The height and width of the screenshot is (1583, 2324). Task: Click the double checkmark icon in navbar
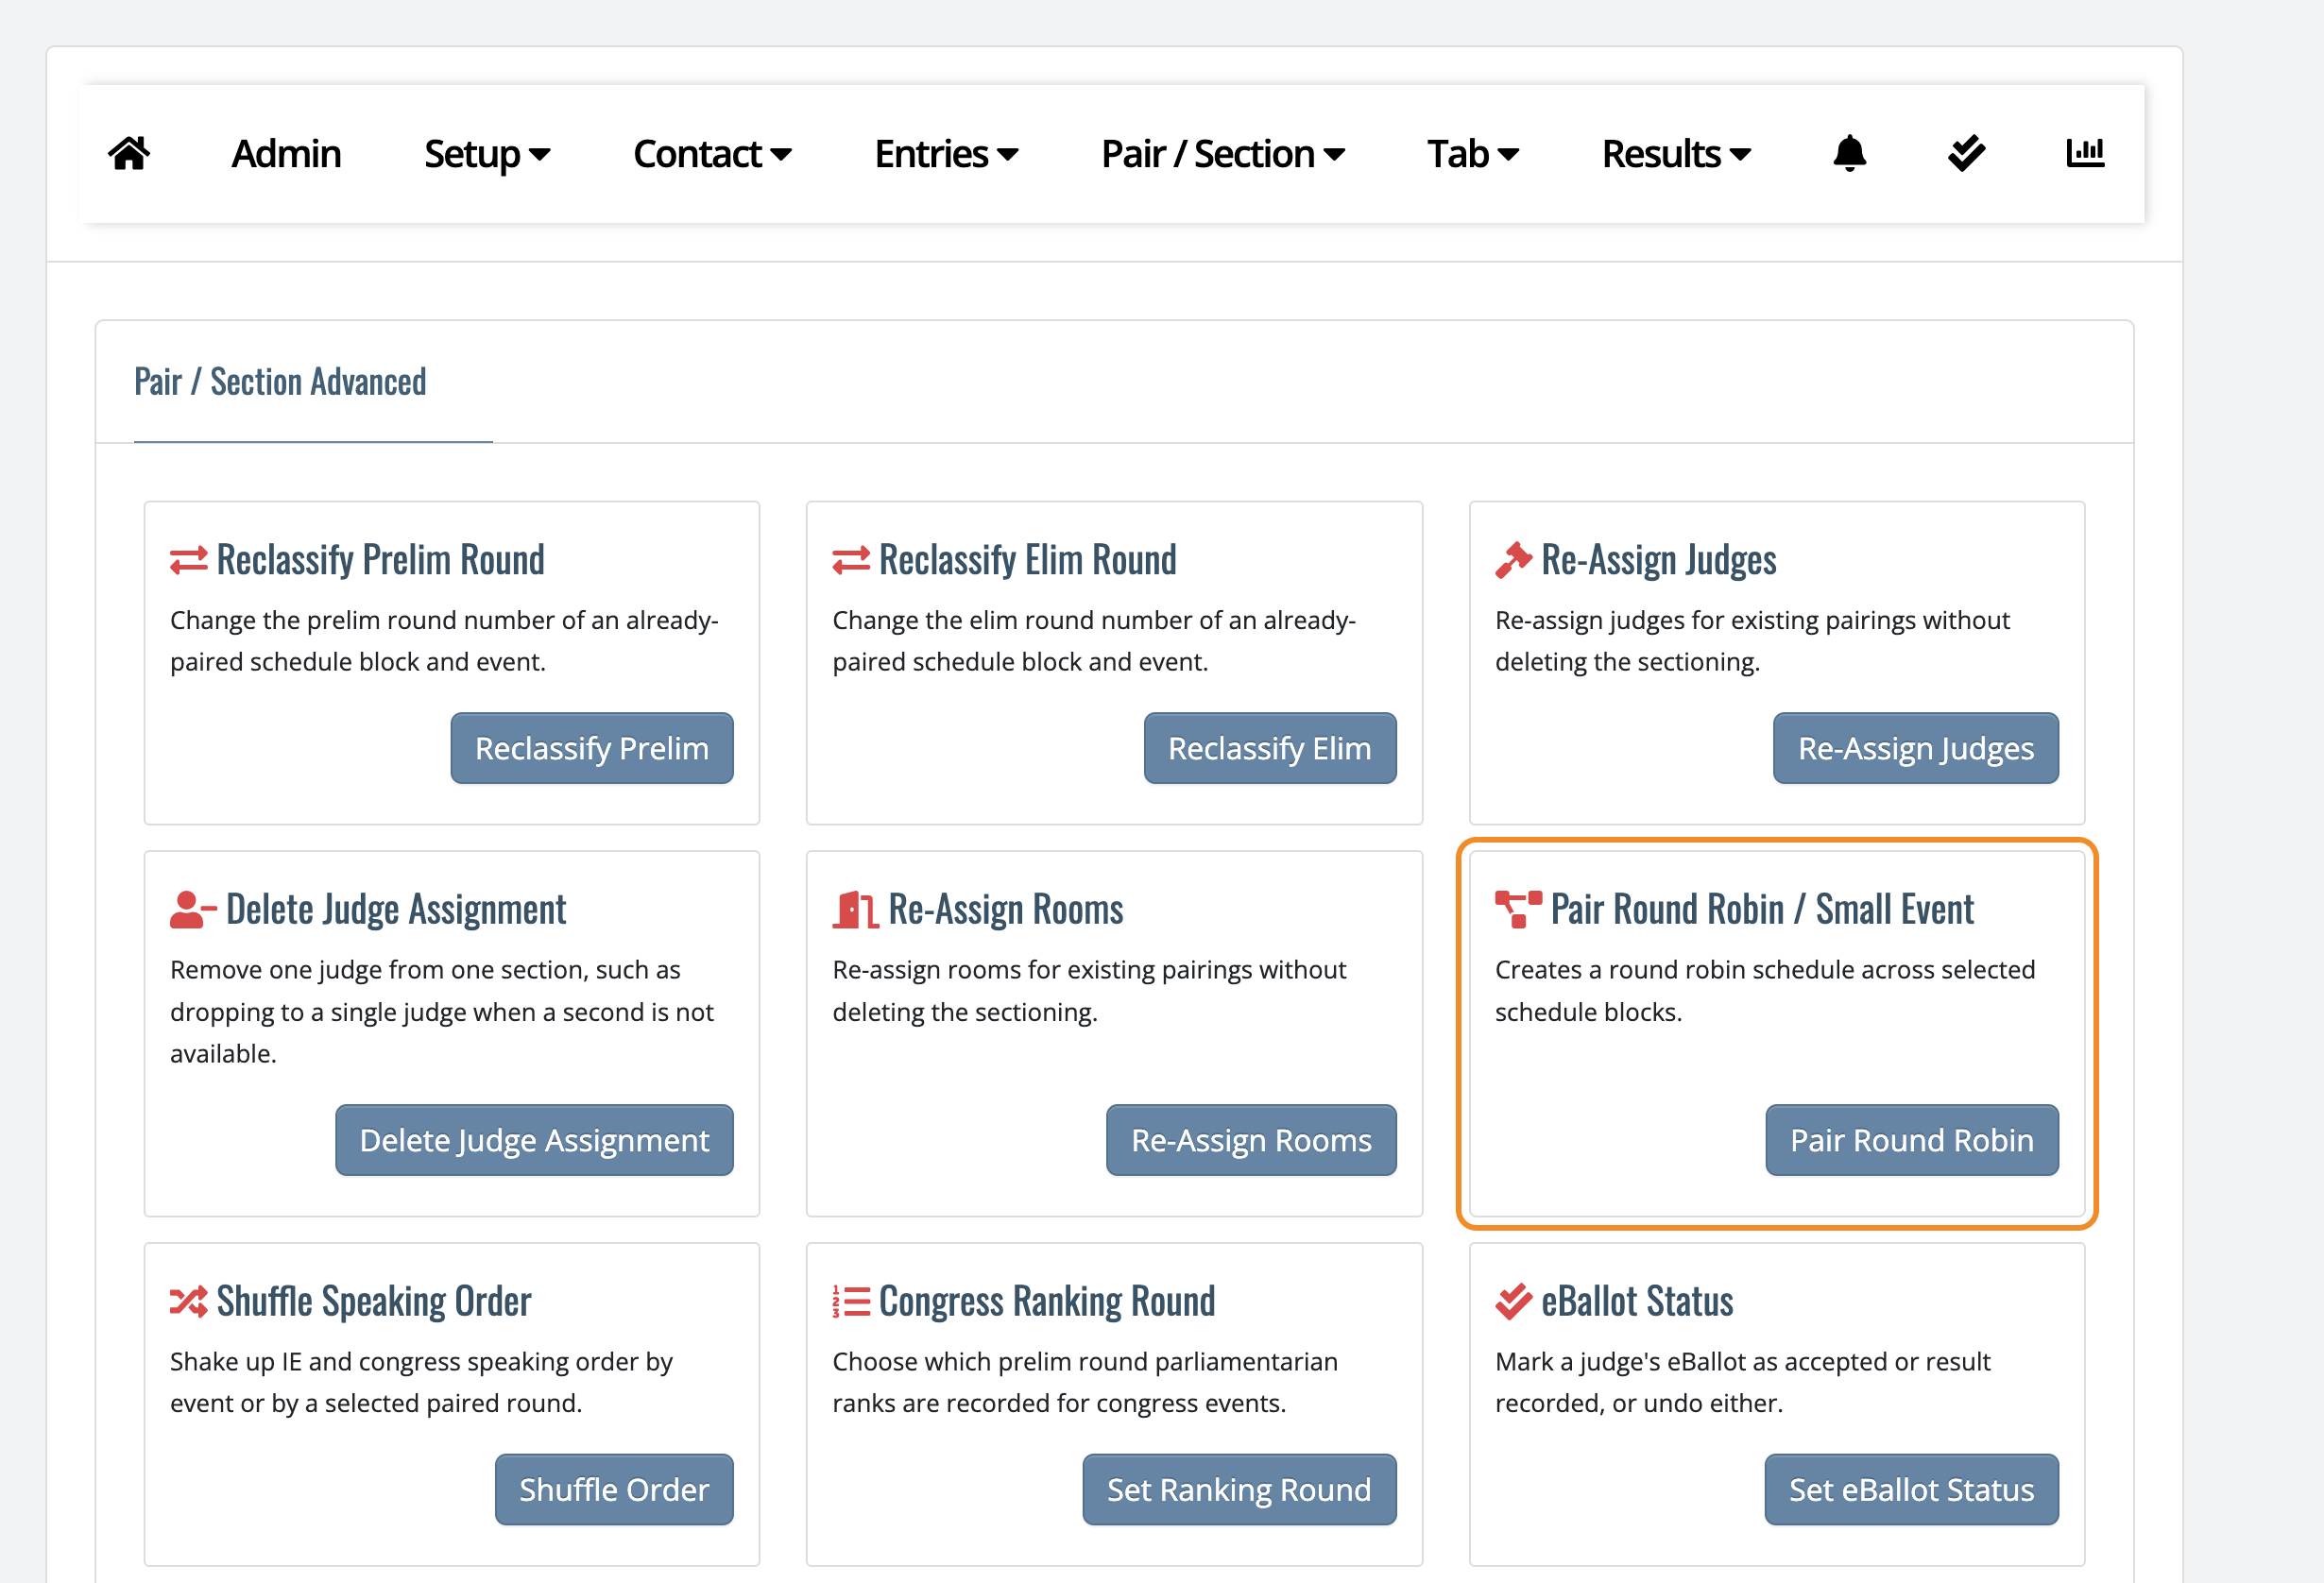click(1966, 153)
